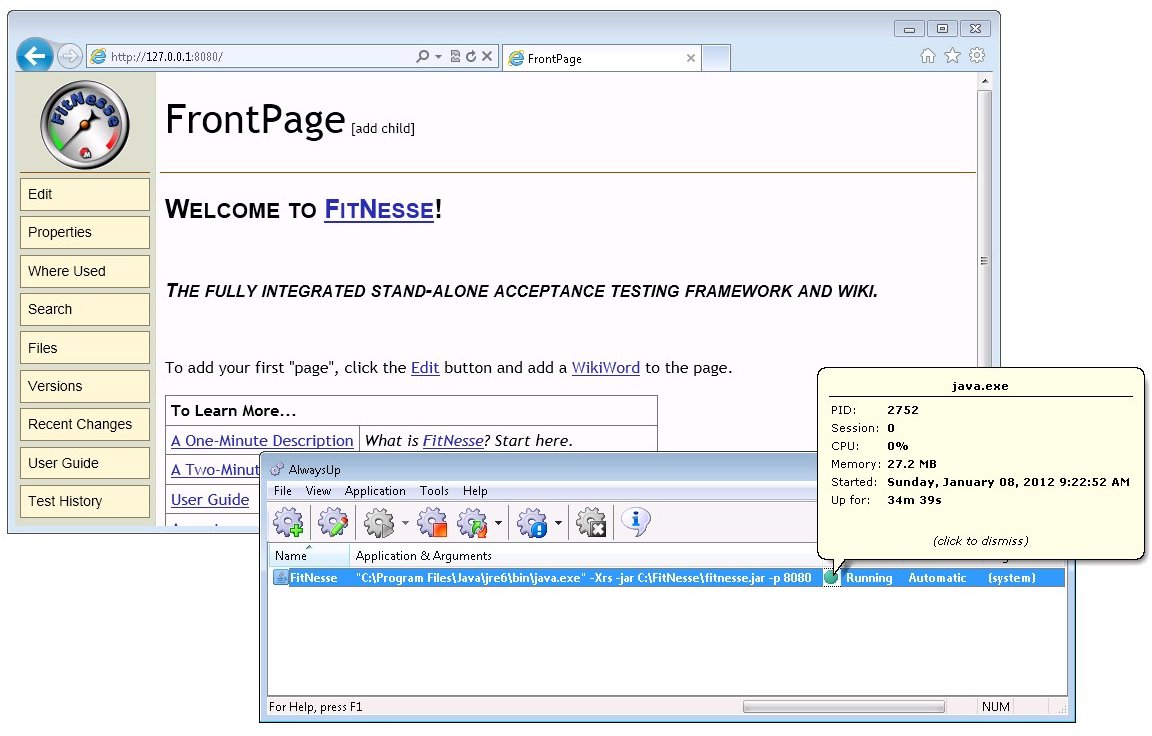Click the Versions sidebar button

coord(84,386)
